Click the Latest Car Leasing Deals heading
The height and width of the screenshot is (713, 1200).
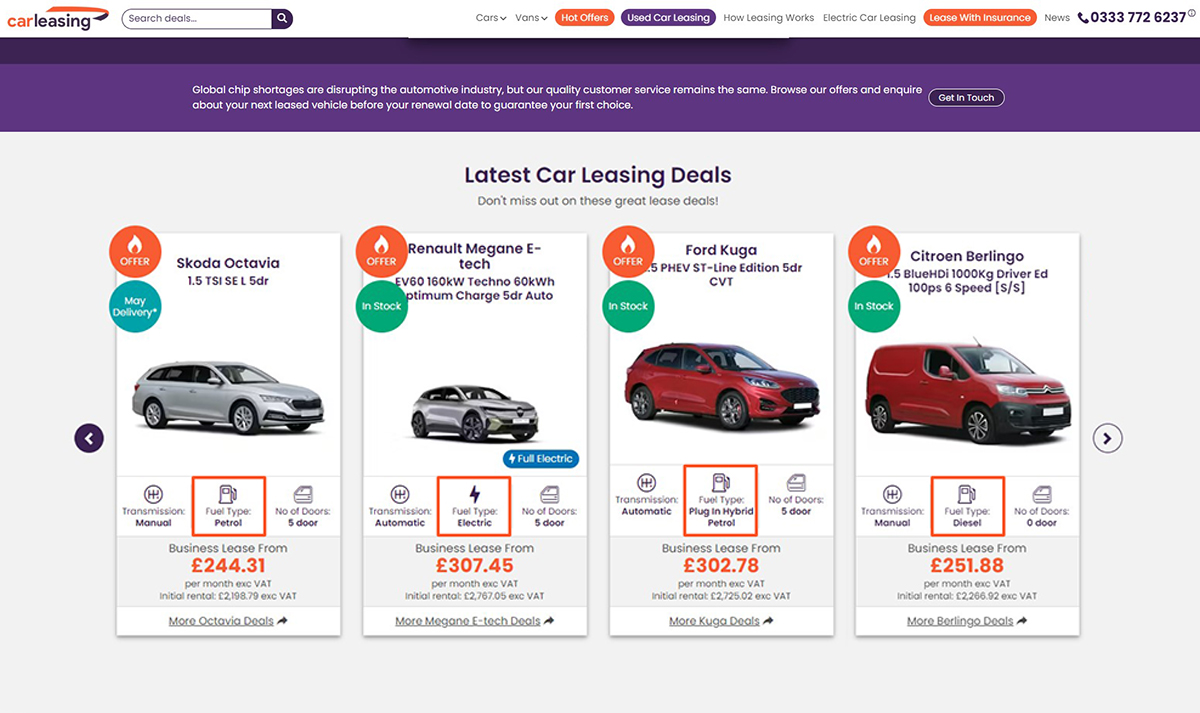click(x=598, y=175)
